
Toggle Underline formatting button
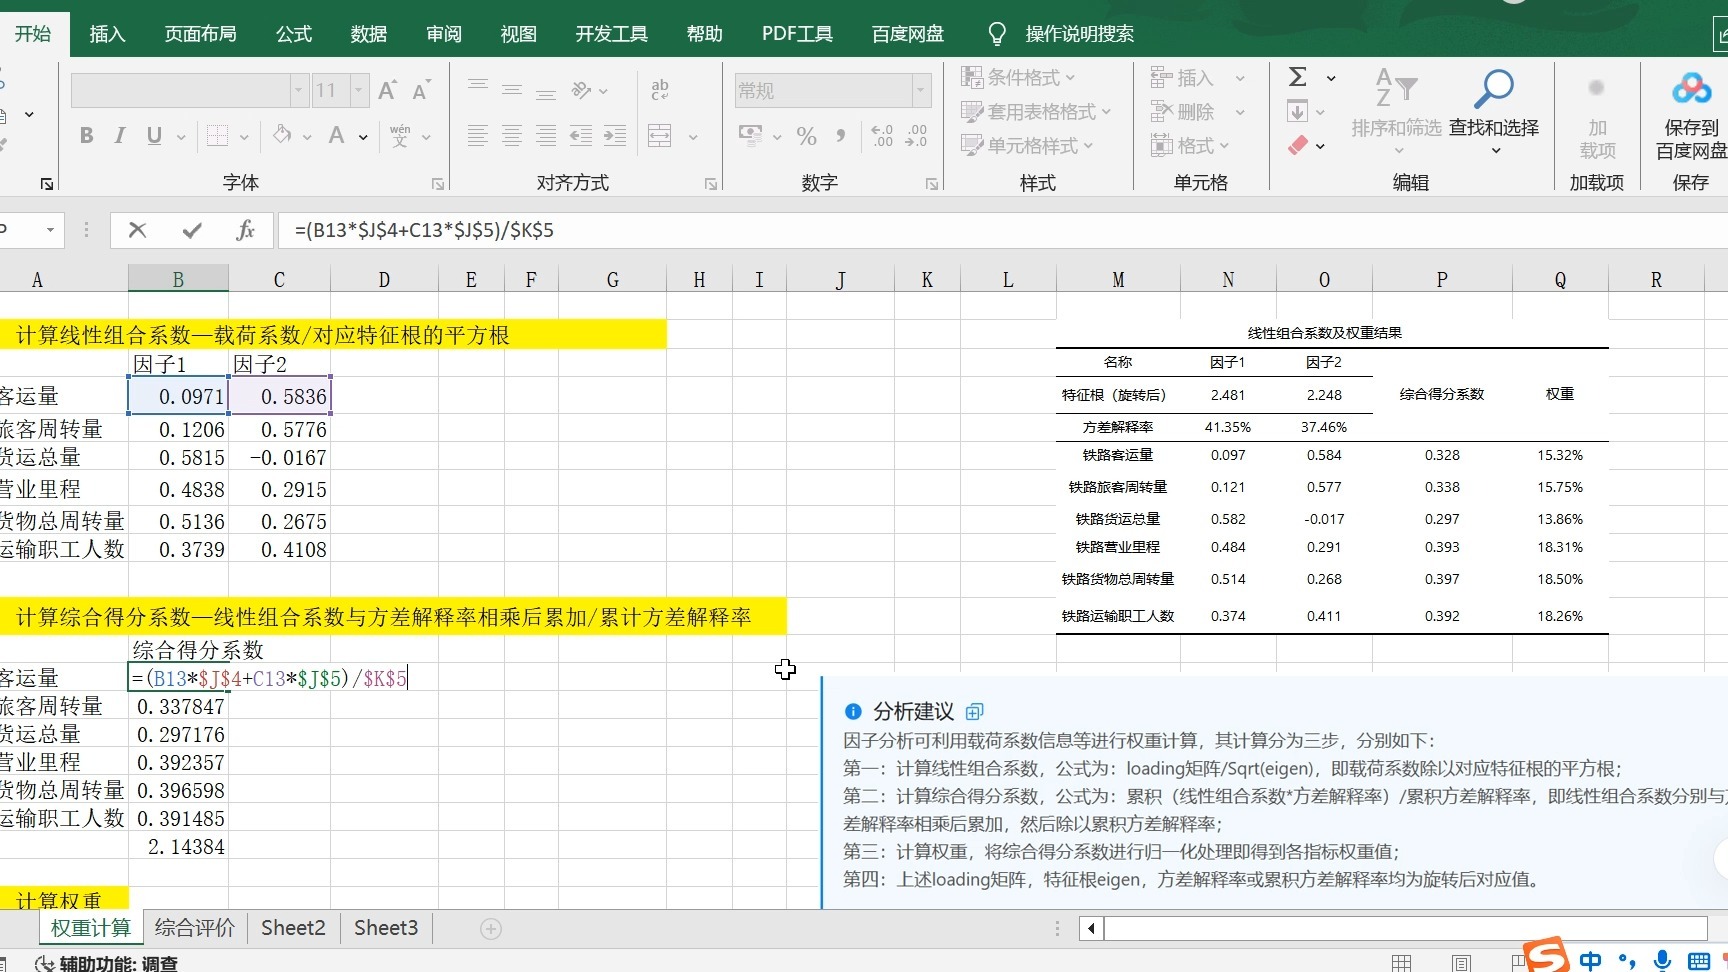coord(154,136)
